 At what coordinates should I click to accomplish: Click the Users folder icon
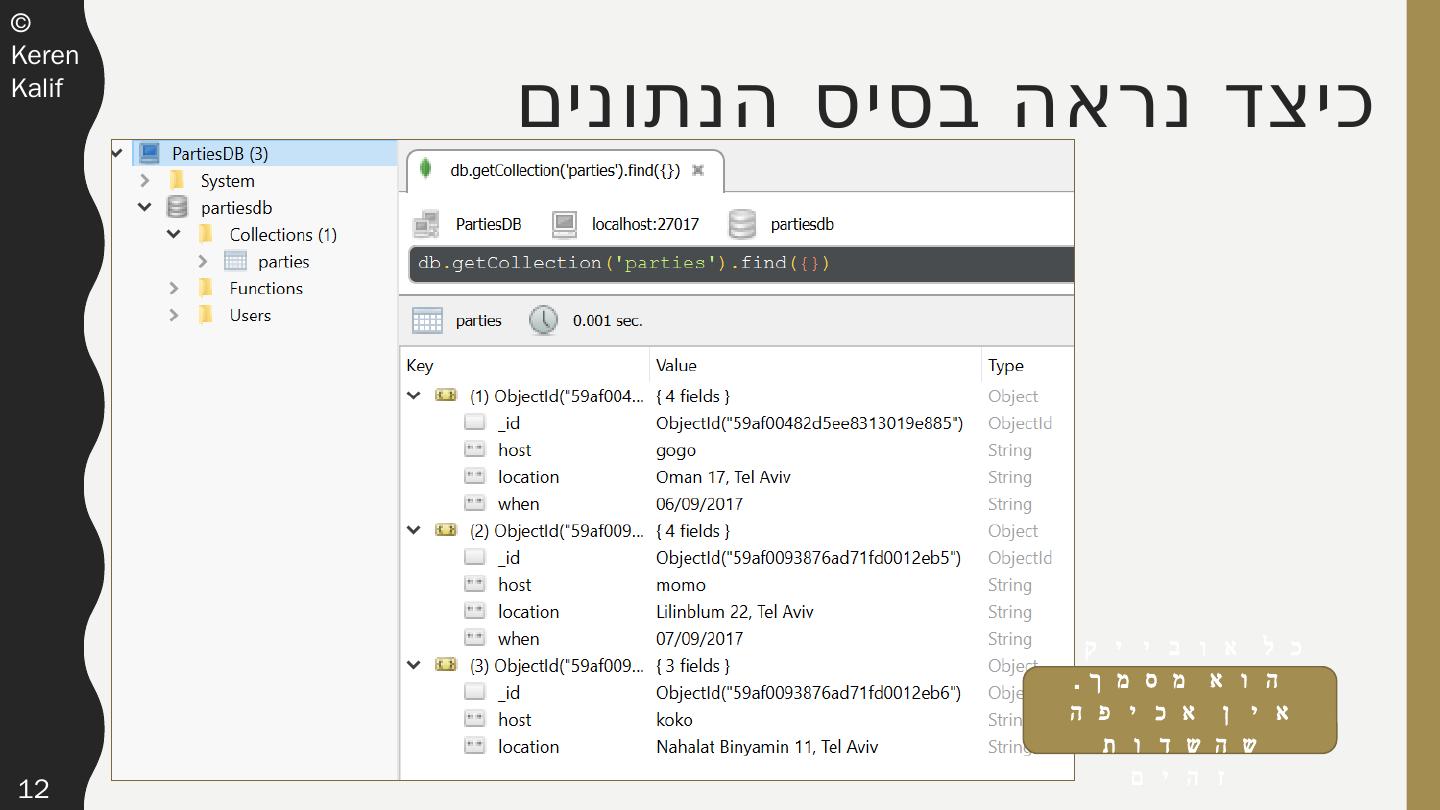click(206, 315)
